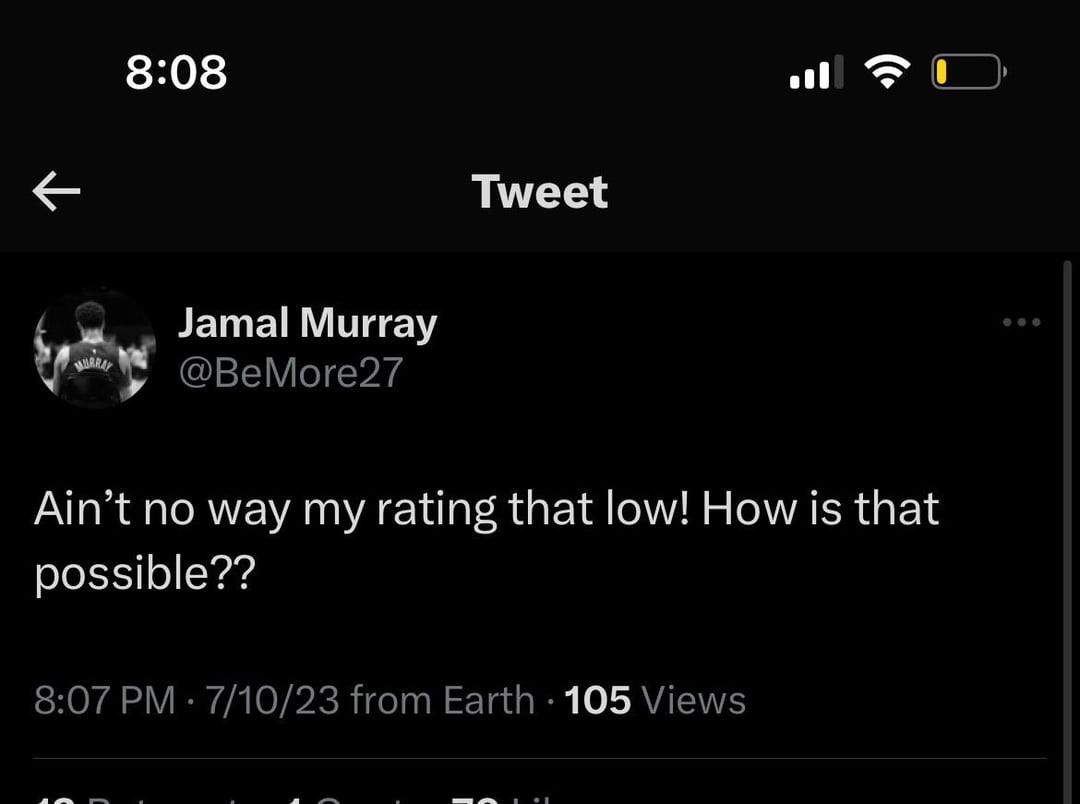The image size is (1080, 804).
Task: Tap the "from Earth" location label
Action: [x=442, y=700]
